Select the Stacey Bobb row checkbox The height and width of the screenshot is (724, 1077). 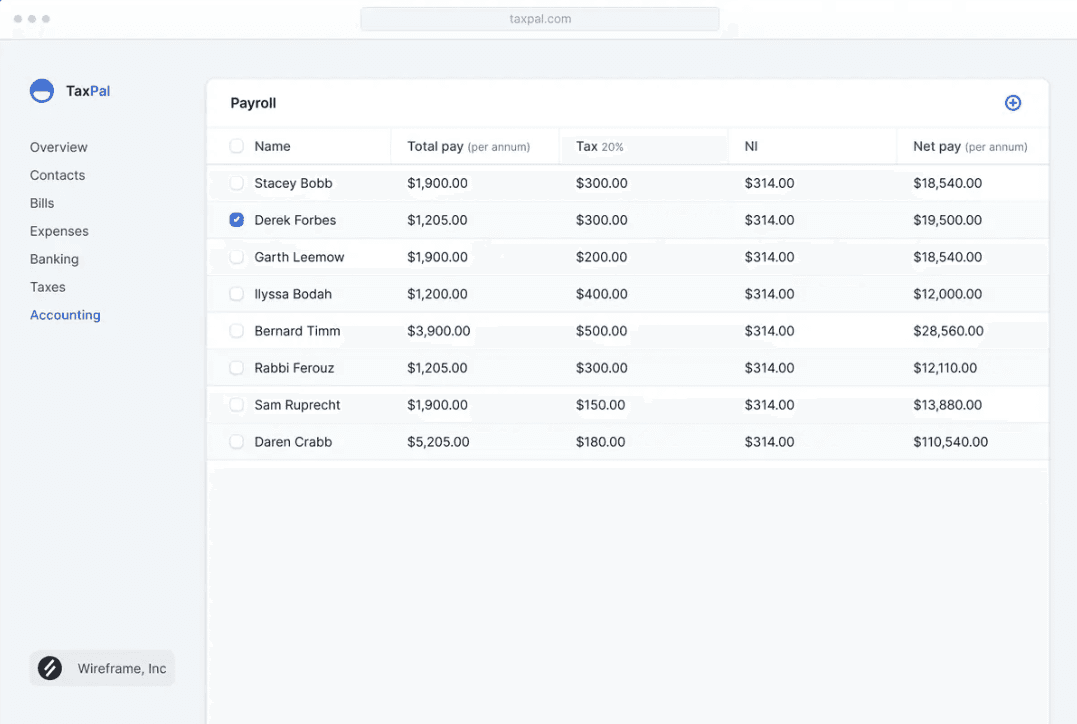[237, 183]
